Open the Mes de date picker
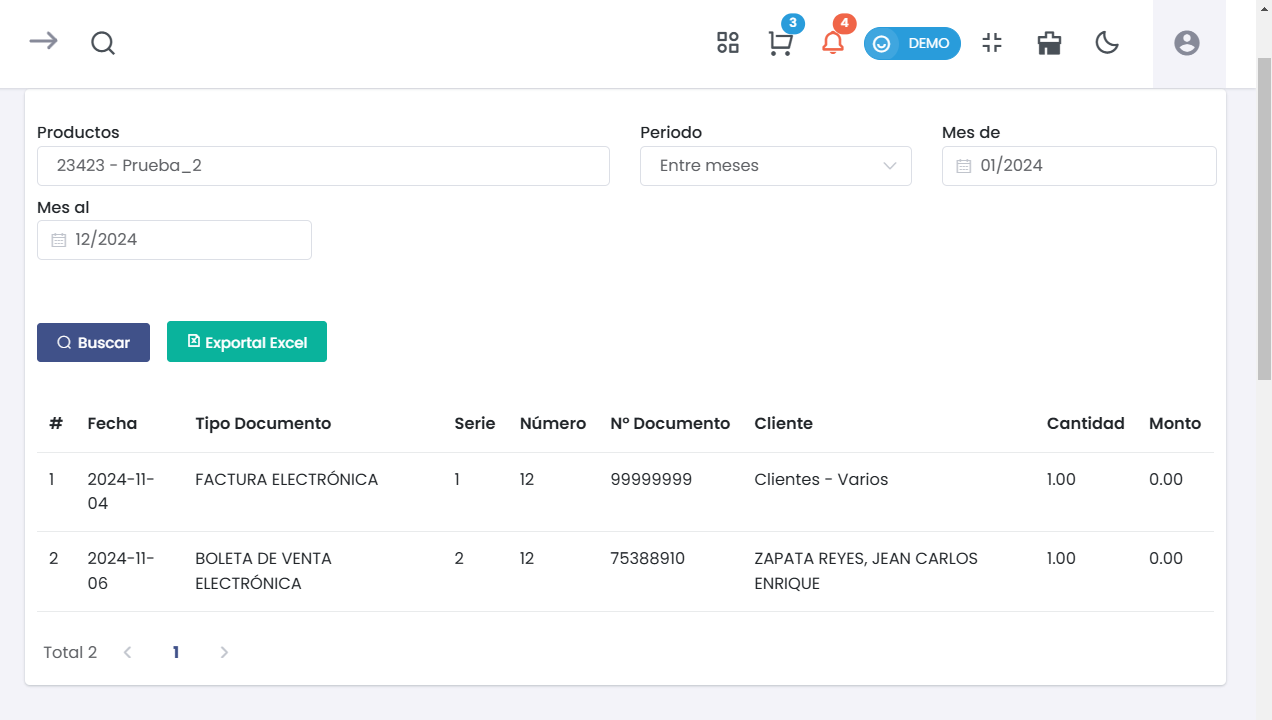Viewport: 1272px width, 720px height. click(1079, 166)
